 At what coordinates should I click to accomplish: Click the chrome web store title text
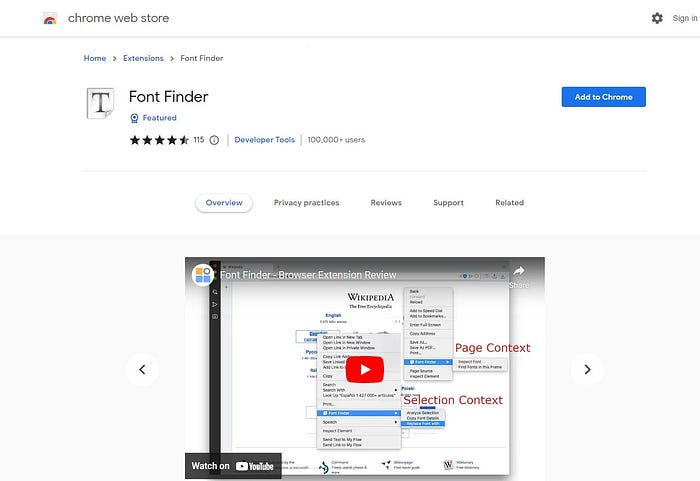[118, 18]
